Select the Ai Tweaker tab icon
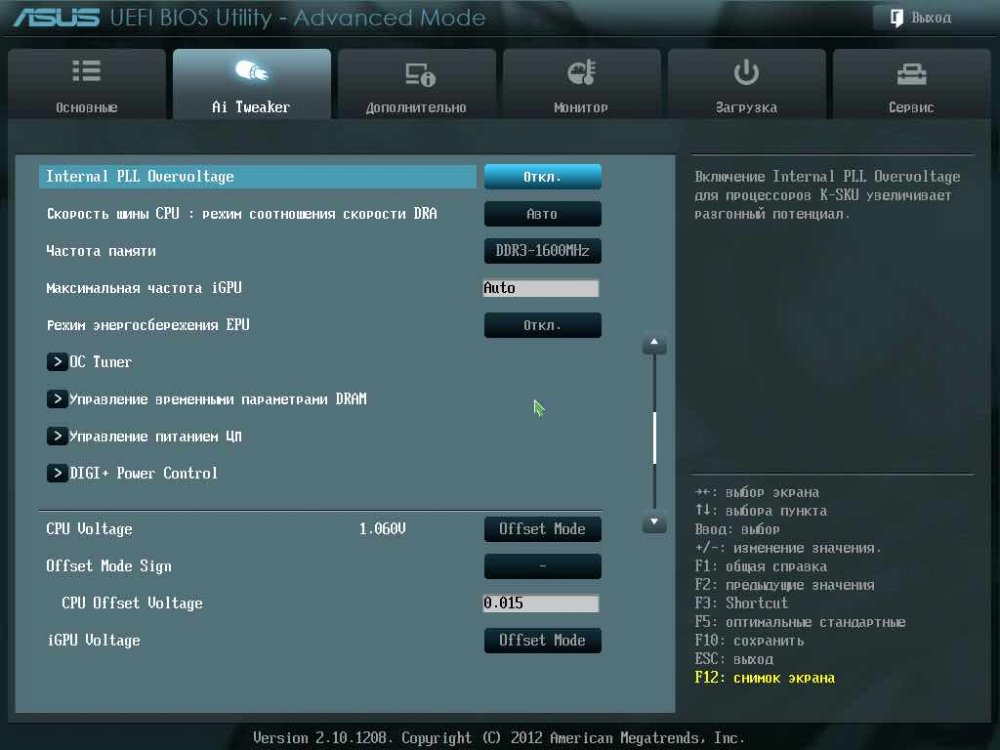This screenshot has width=1000, height=750. coord(251,71)
